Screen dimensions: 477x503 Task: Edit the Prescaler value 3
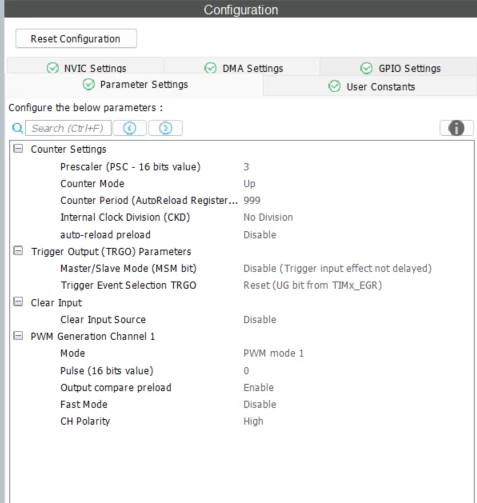(x=246, y=167)
